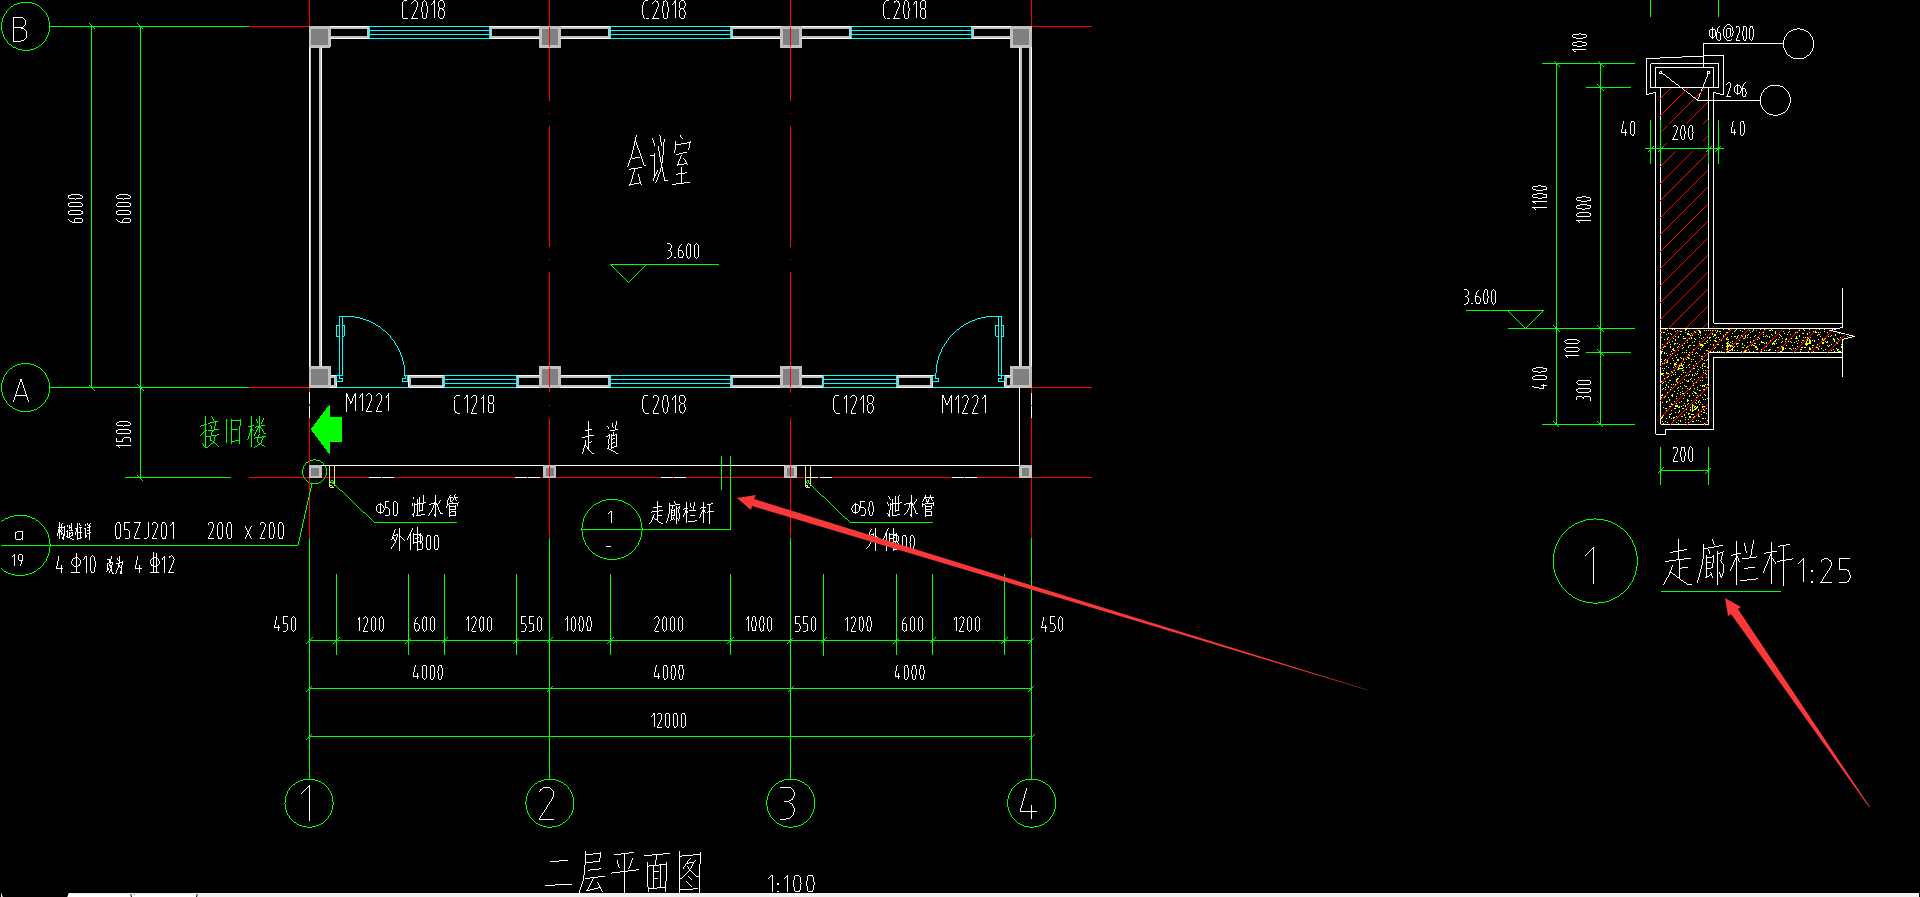Click the detail callout bubble under the corridor

pos(611,529)
